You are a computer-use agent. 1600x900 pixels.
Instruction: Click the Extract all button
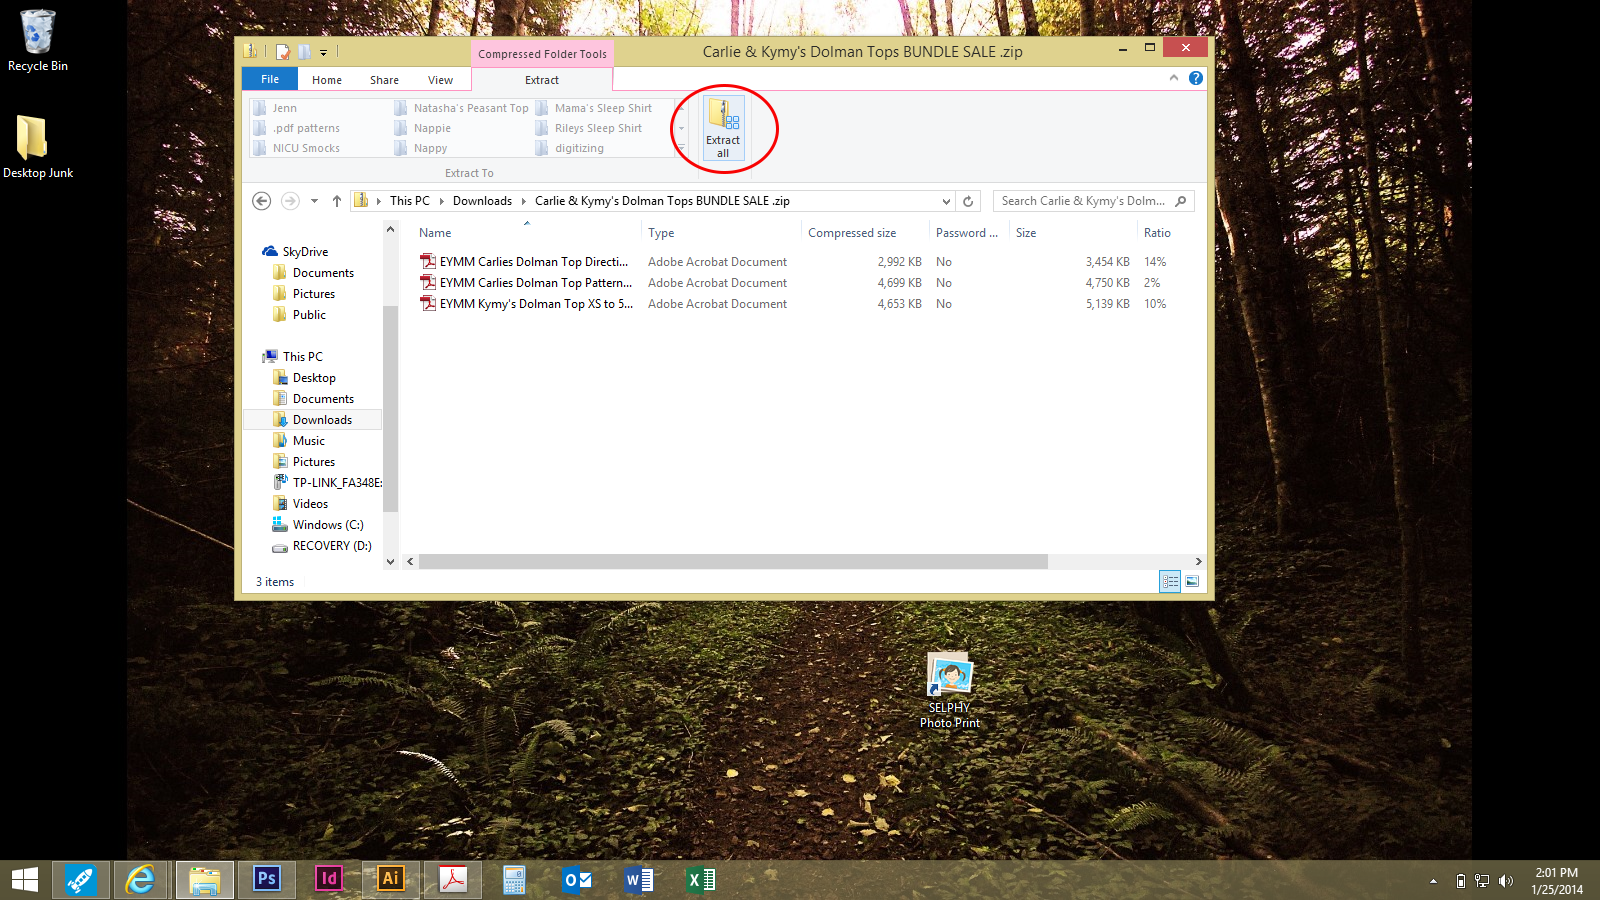coord(723,127)
